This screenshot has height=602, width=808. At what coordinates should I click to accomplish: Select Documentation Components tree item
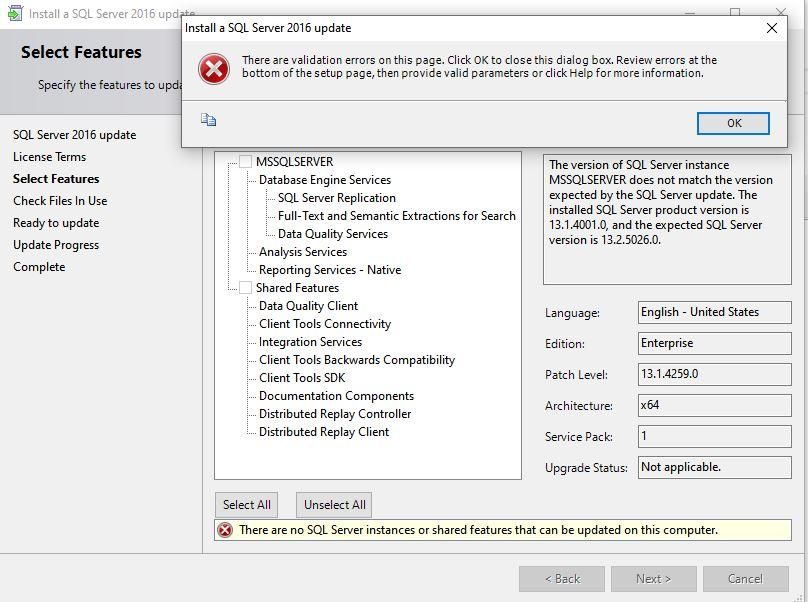coord(336,396)
